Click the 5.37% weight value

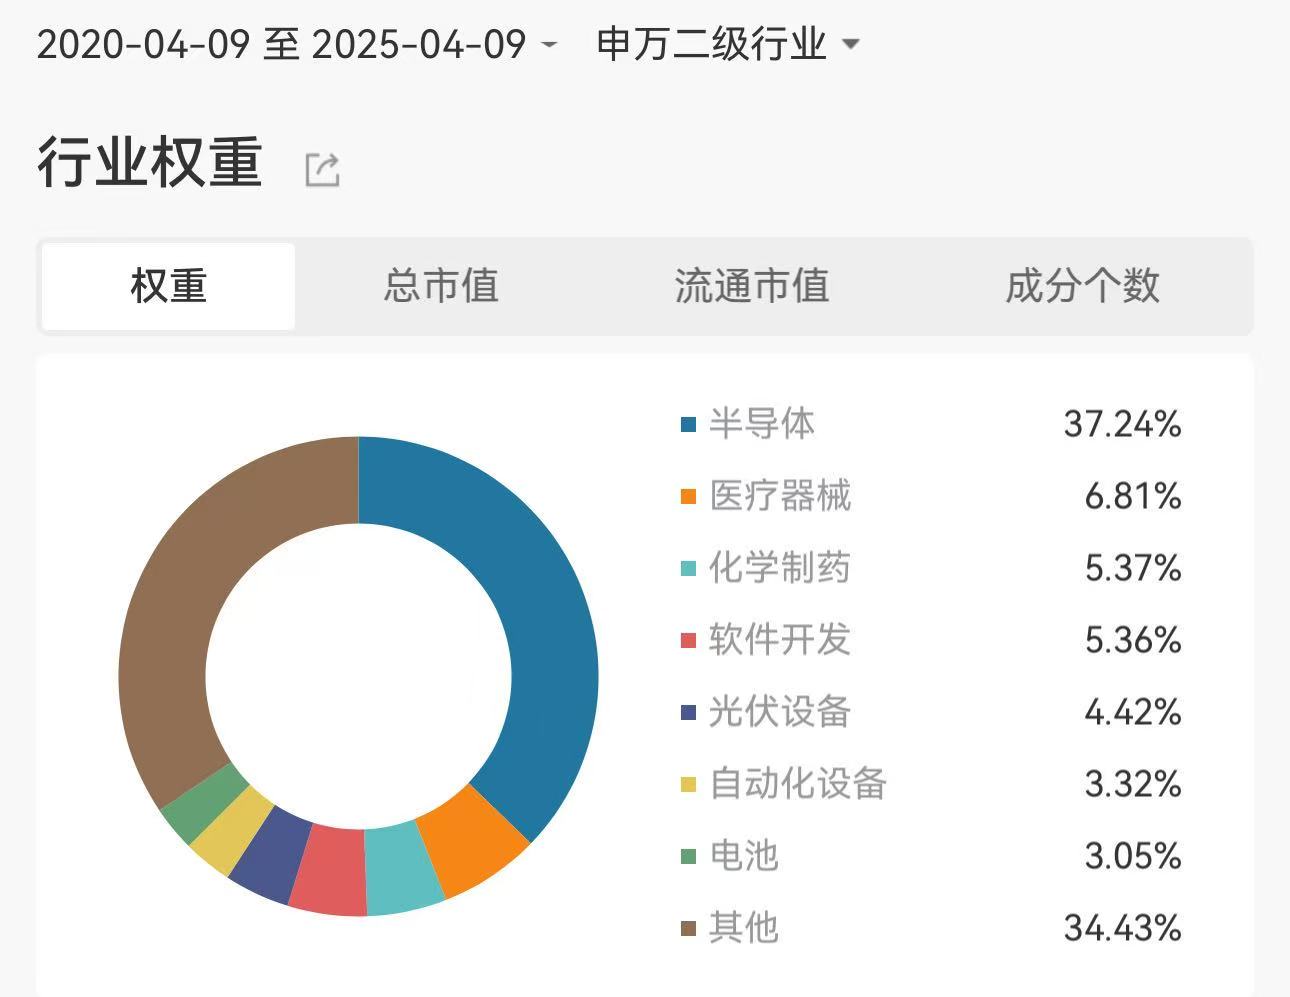(x=1133, y=568)
